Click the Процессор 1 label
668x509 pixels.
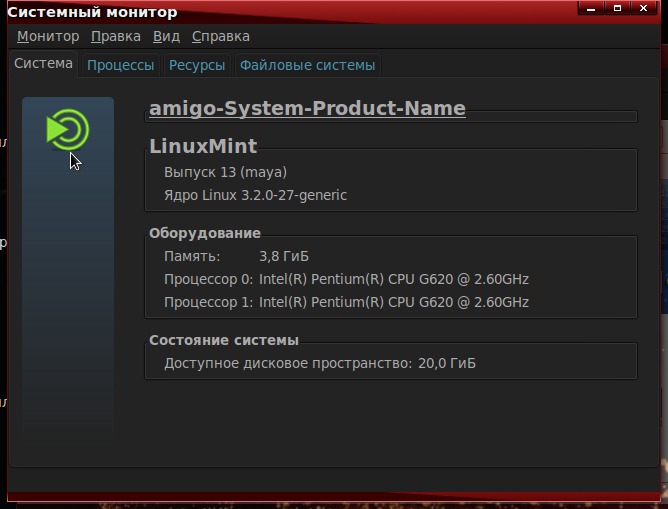208,302
